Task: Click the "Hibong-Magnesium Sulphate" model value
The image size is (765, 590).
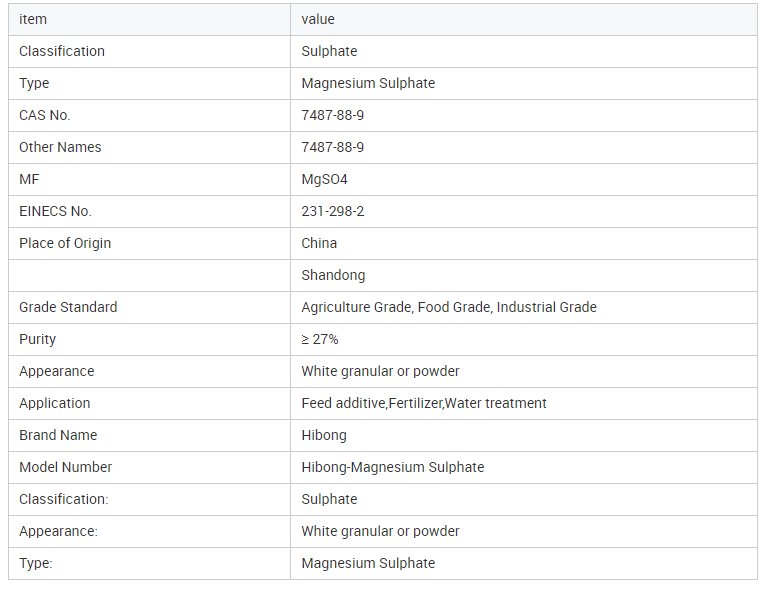Action: click(392, 467)
